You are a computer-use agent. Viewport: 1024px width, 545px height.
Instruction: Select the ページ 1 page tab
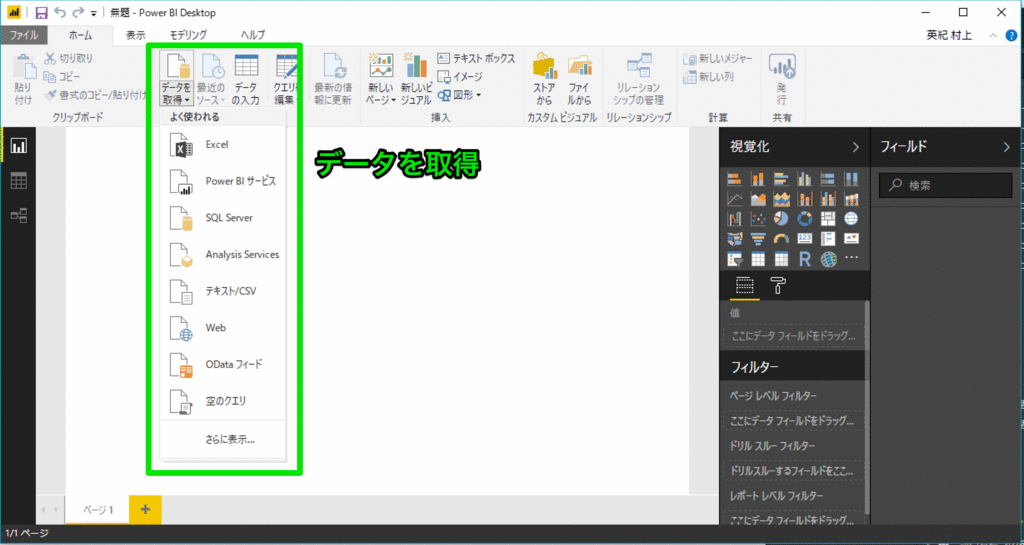pyautogui.click(x=98, y=510)
